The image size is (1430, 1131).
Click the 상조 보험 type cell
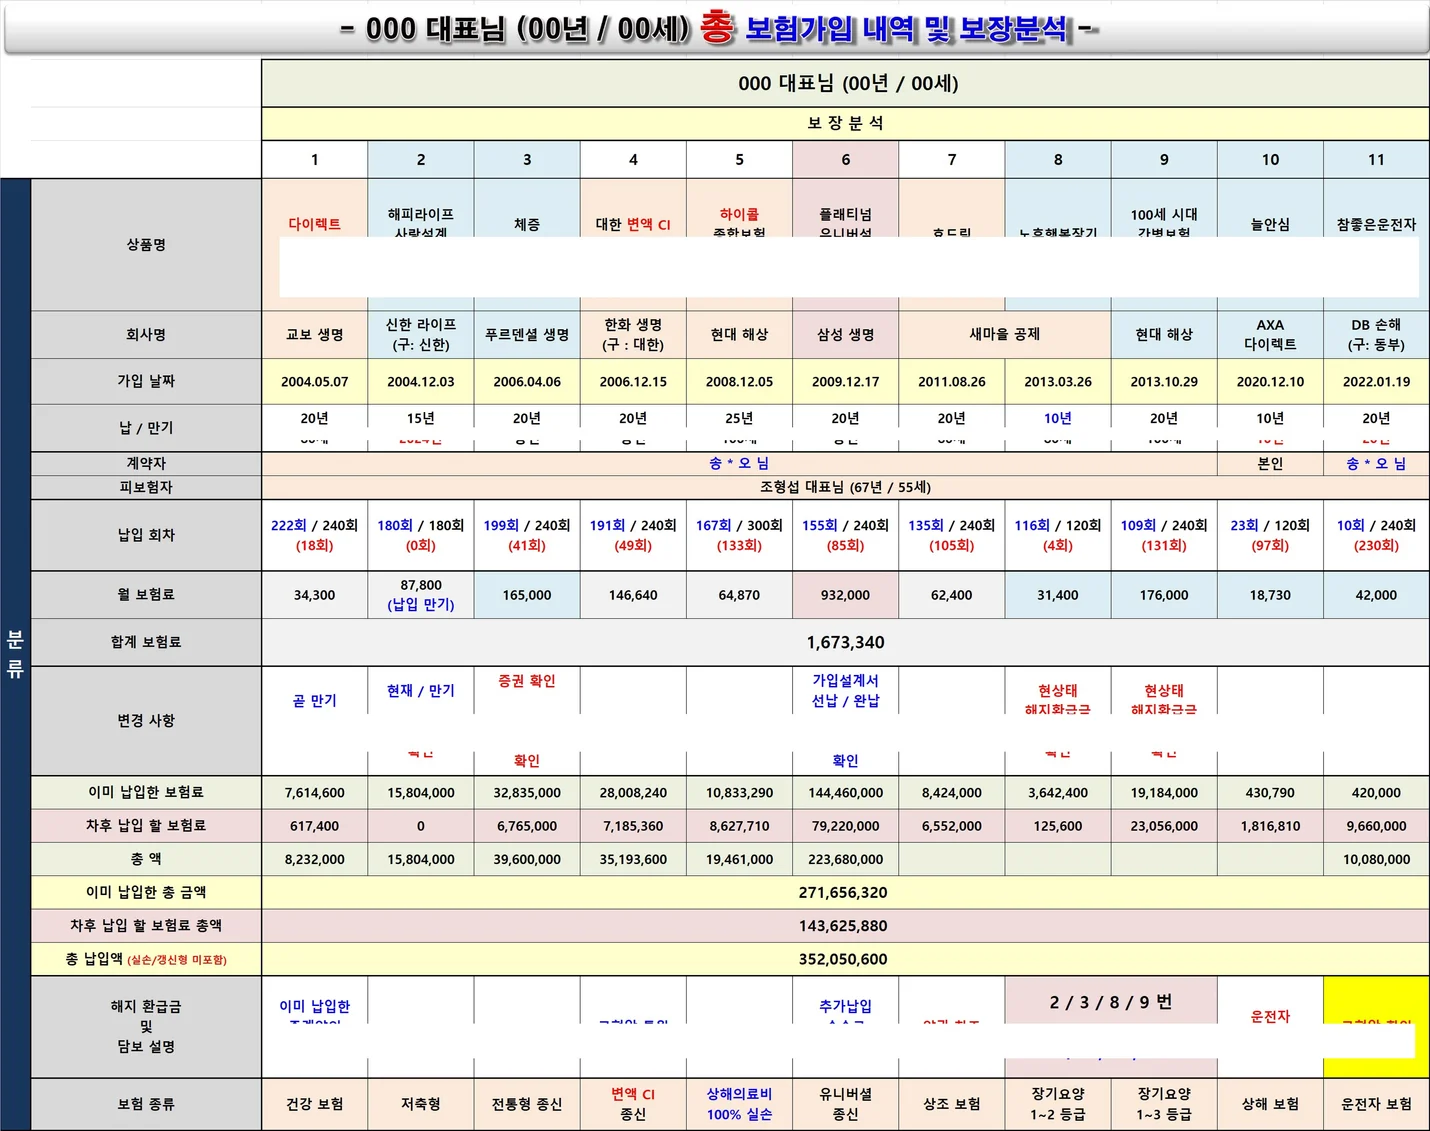(952, 1104)
